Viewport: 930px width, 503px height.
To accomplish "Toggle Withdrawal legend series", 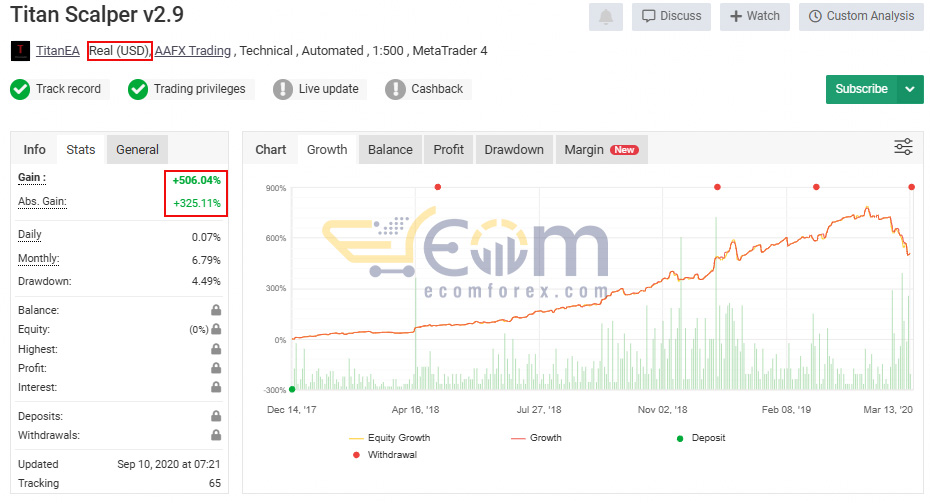I will pos(385,455).
